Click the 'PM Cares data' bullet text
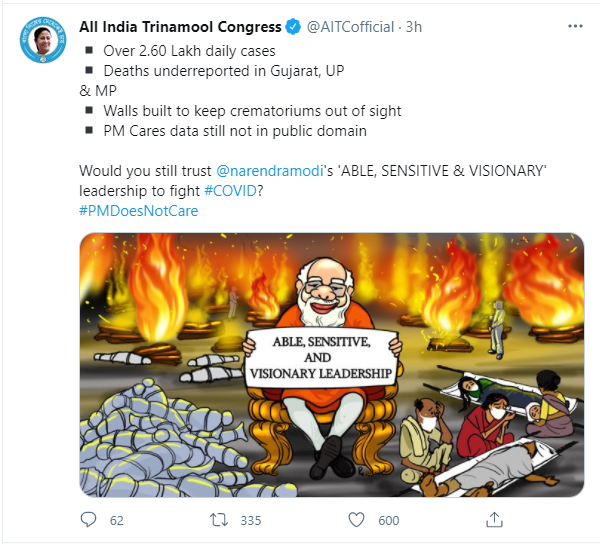The height and width of the screenshot is (544, 600). pyautogui.click(x=237, y=130)
